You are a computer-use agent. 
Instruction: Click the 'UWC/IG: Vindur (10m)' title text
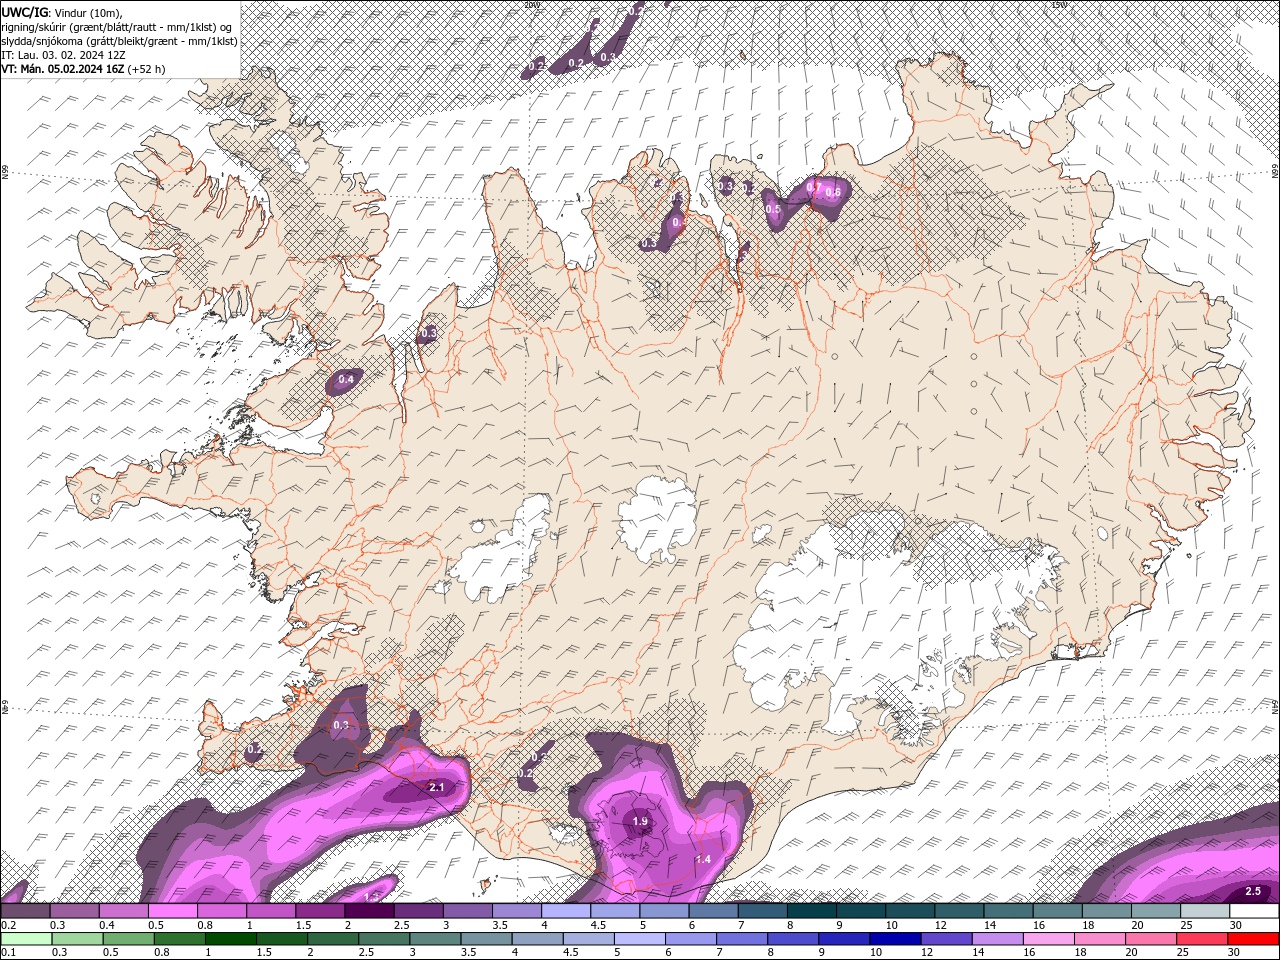62,12
